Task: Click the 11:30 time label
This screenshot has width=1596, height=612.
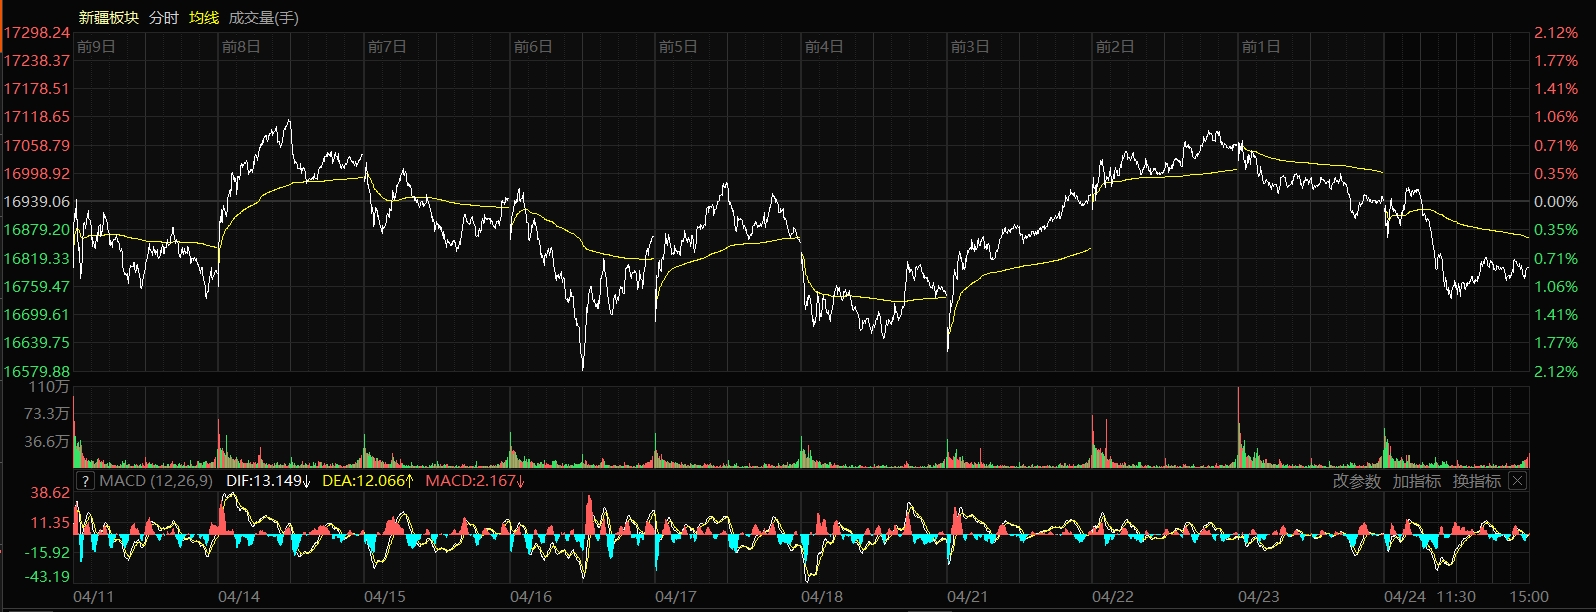Action: [x=1457, y=597]
